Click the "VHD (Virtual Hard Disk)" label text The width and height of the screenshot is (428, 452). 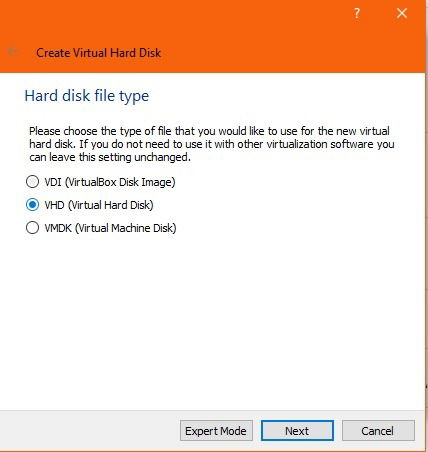click(99, 205)
